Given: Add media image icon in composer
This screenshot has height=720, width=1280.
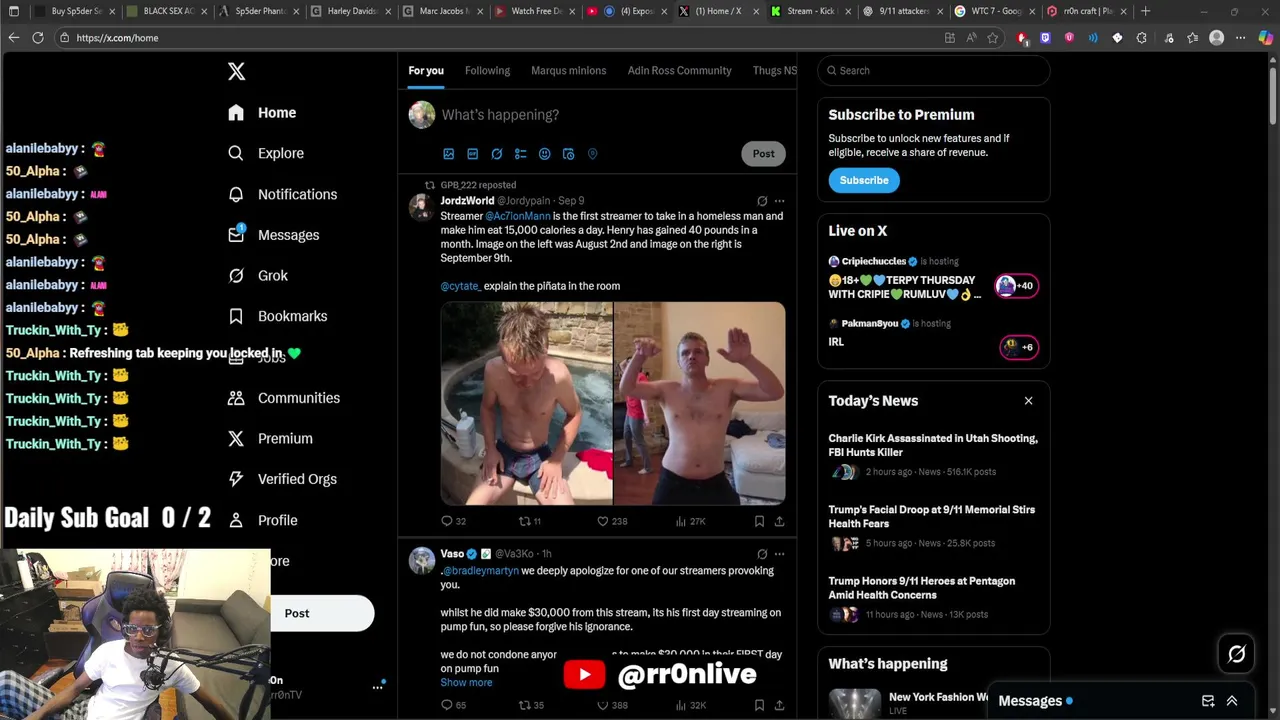Looking at the screenshot, I should (448, 154).
